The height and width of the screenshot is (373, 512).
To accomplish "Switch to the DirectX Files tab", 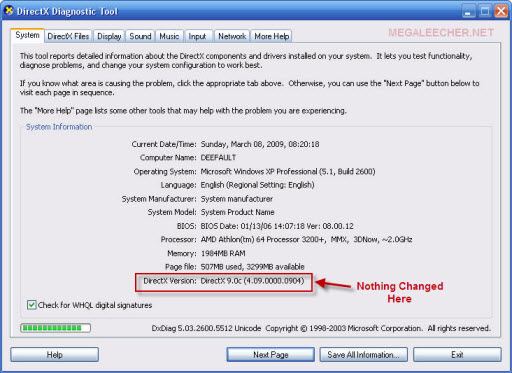I will 68,36.
